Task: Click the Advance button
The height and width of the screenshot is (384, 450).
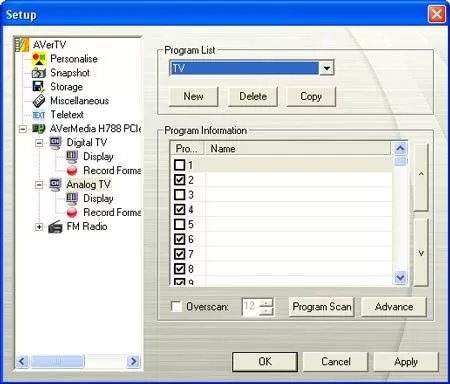Action: (394, 307)
